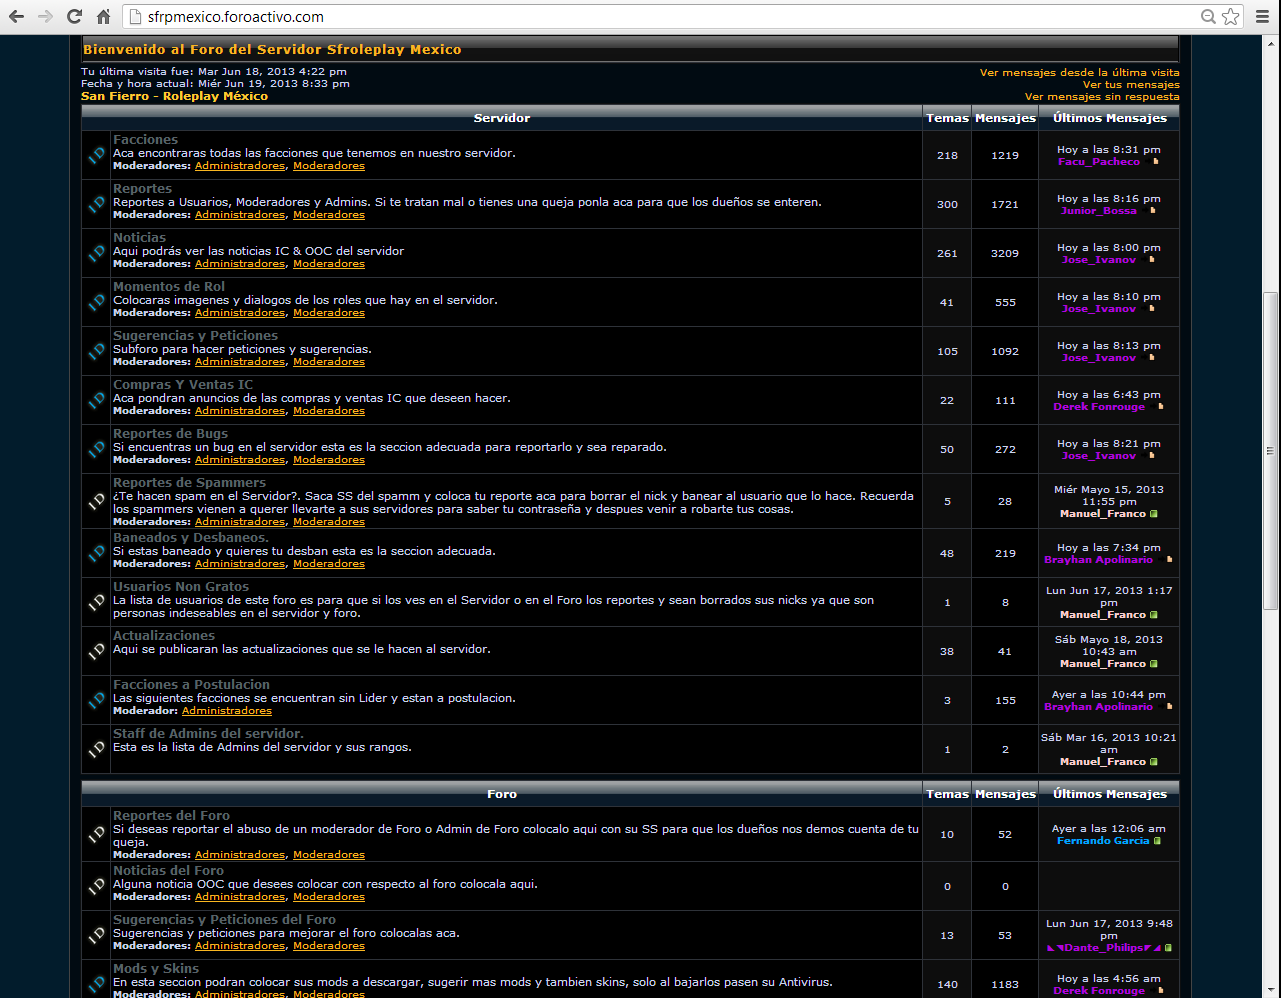Open Junior_Bossa user profile
This screenshot has width=1281, height=998.
(1099, 211)
